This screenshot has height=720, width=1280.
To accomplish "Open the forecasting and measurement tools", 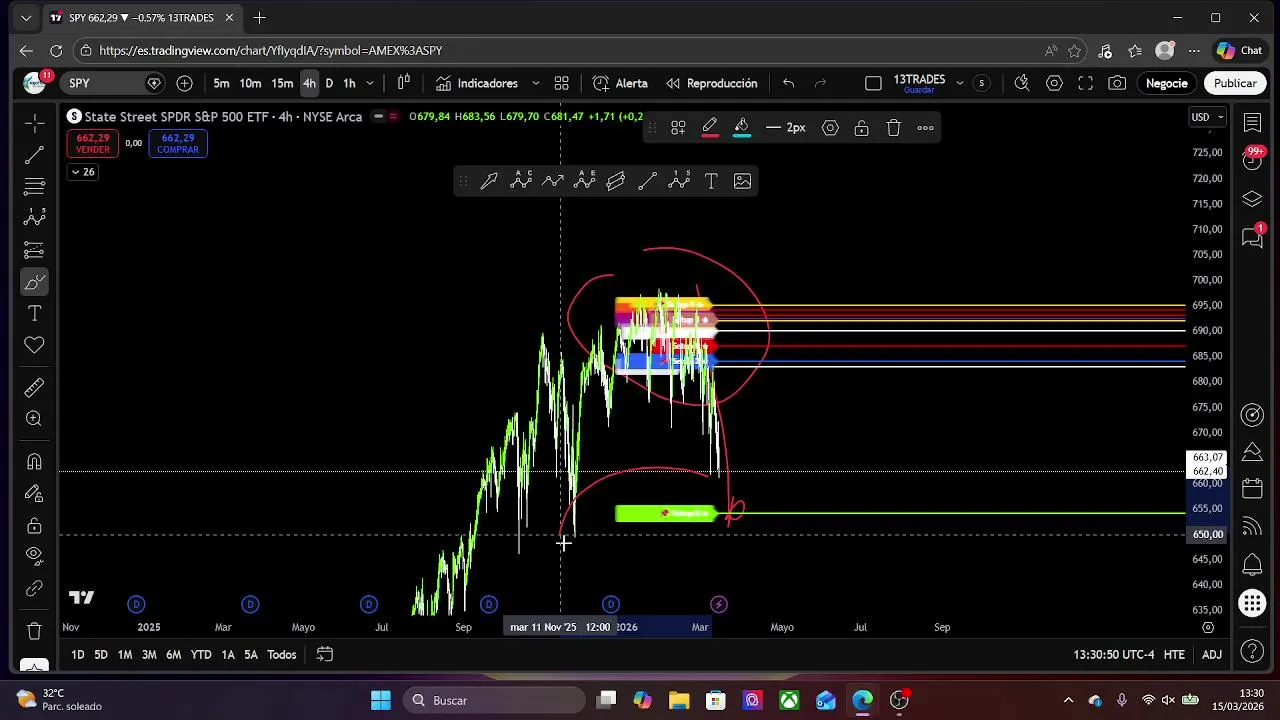I will pos(34,250).
